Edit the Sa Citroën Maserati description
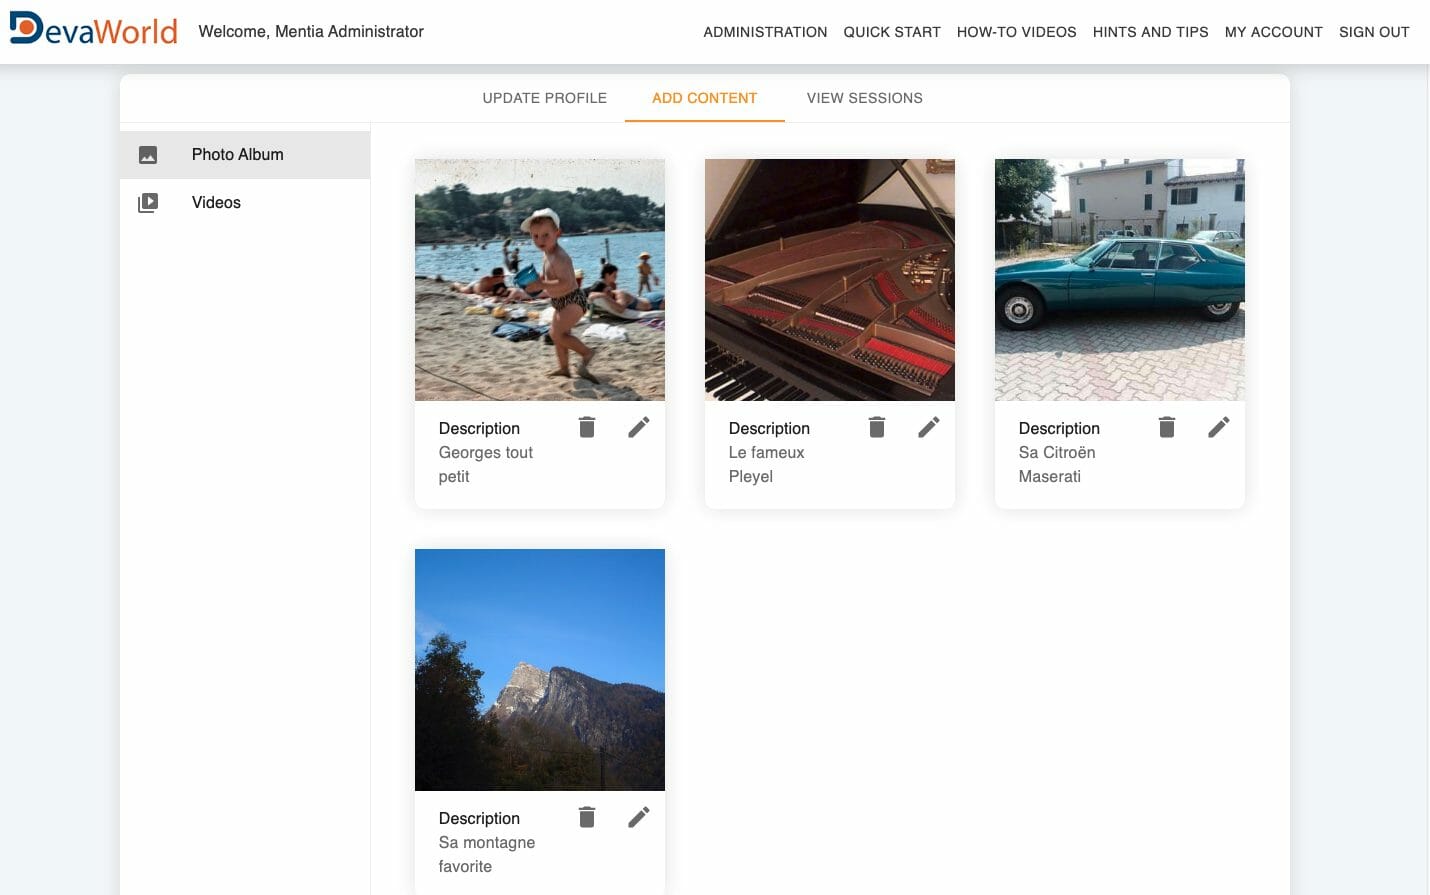This screenshot has height=895, width=1430. point(1219,427)
